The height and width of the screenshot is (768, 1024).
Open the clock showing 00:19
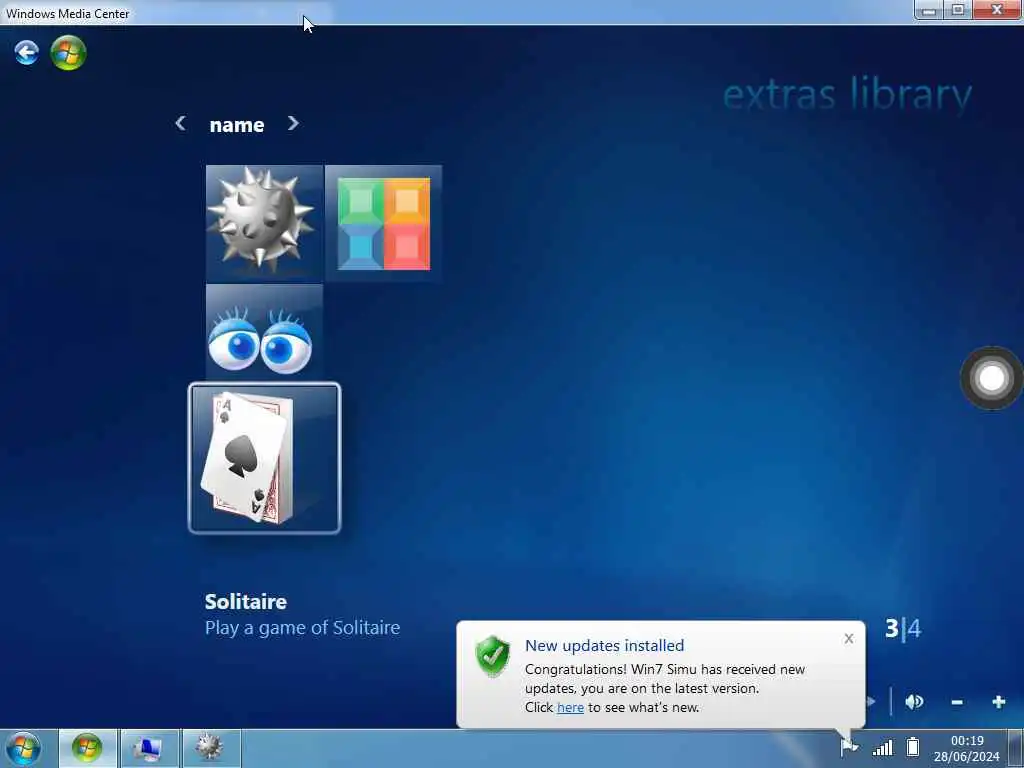967,748
